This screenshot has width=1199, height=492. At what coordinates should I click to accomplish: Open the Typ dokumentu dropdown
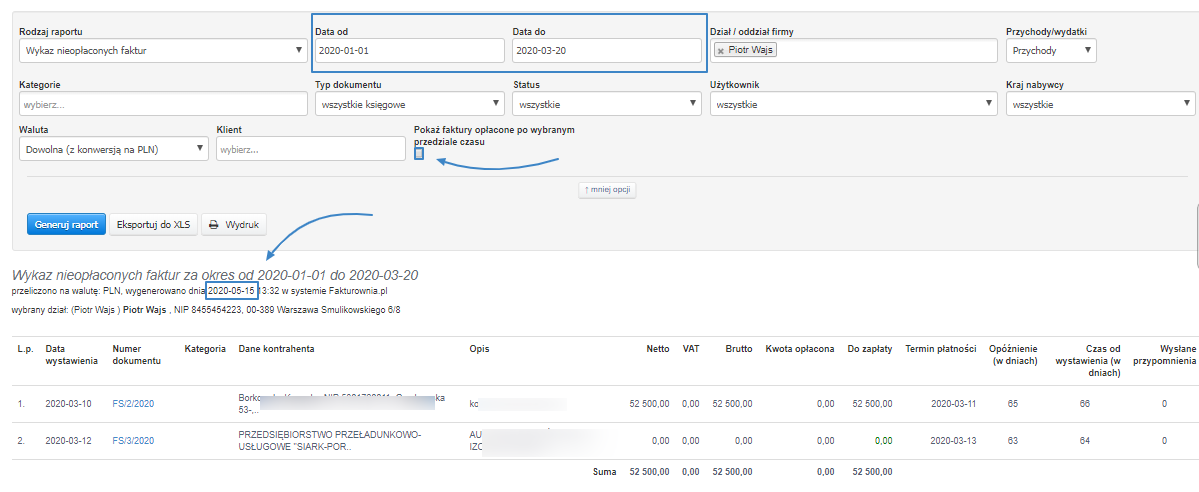(x=409, y=104)
